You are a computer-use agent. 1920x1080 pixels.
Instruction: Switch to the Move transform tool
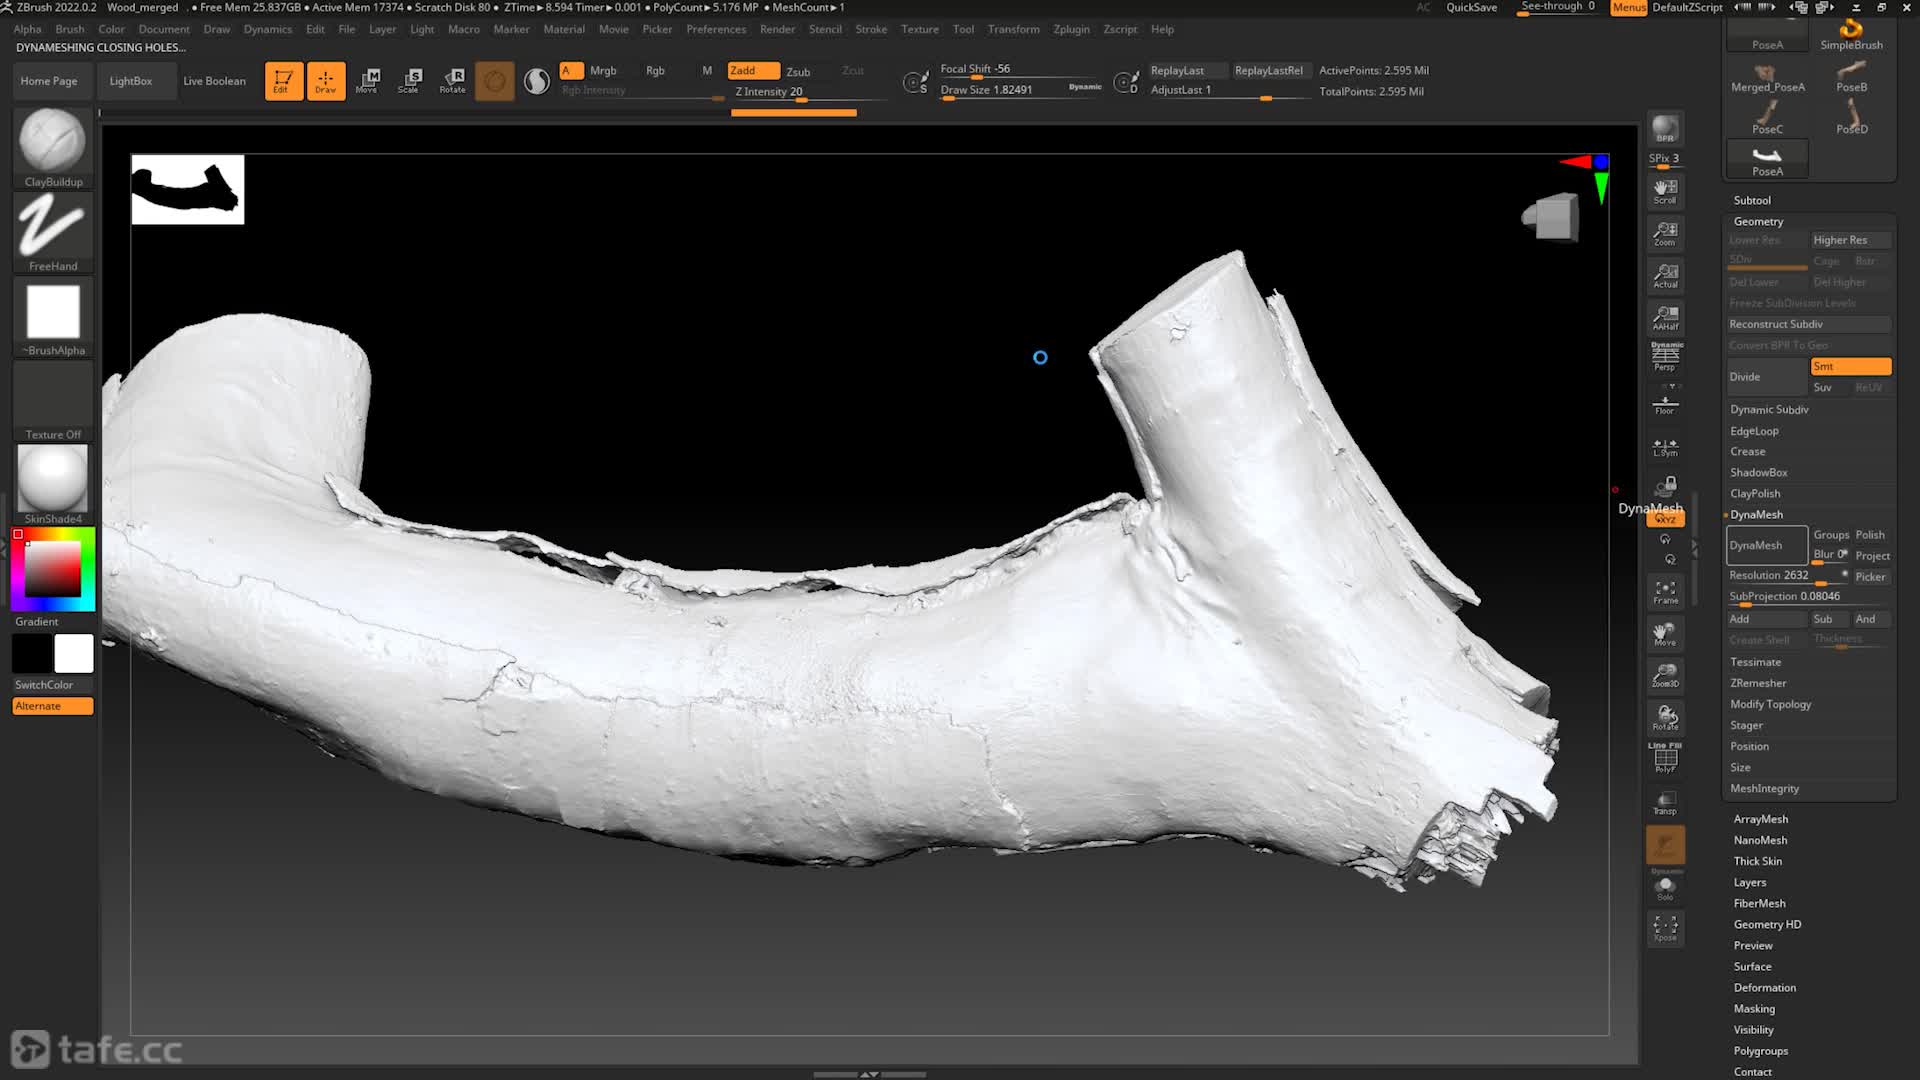[367, 81]
